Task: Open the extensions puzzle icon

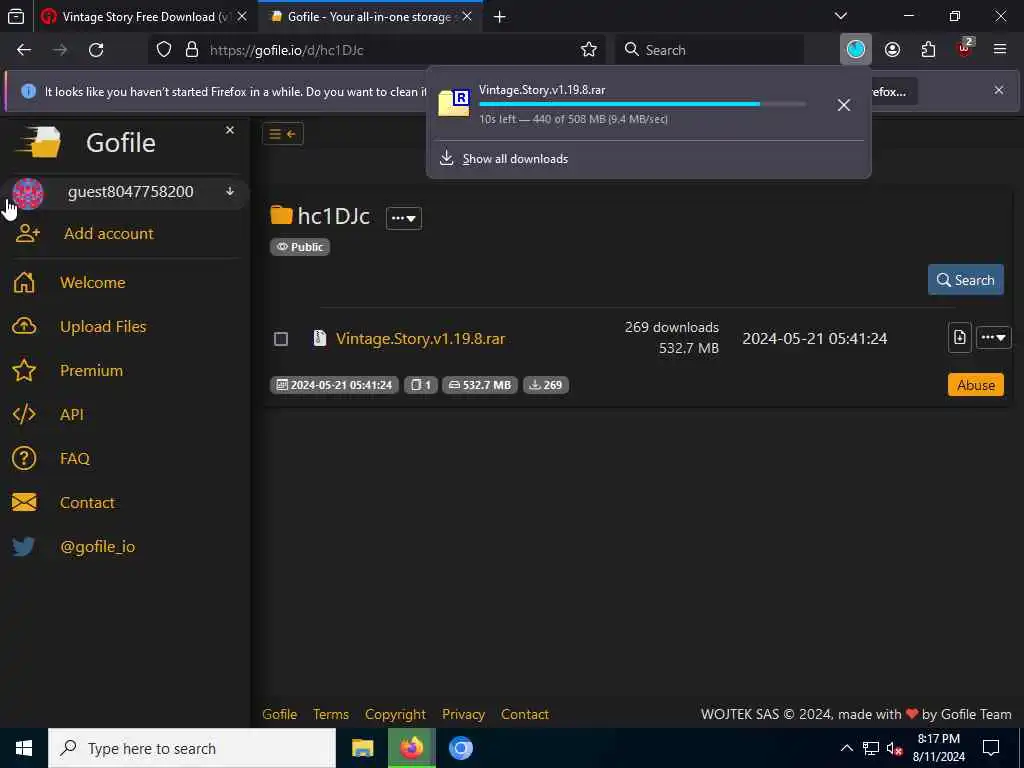Action: pos(928,50)
